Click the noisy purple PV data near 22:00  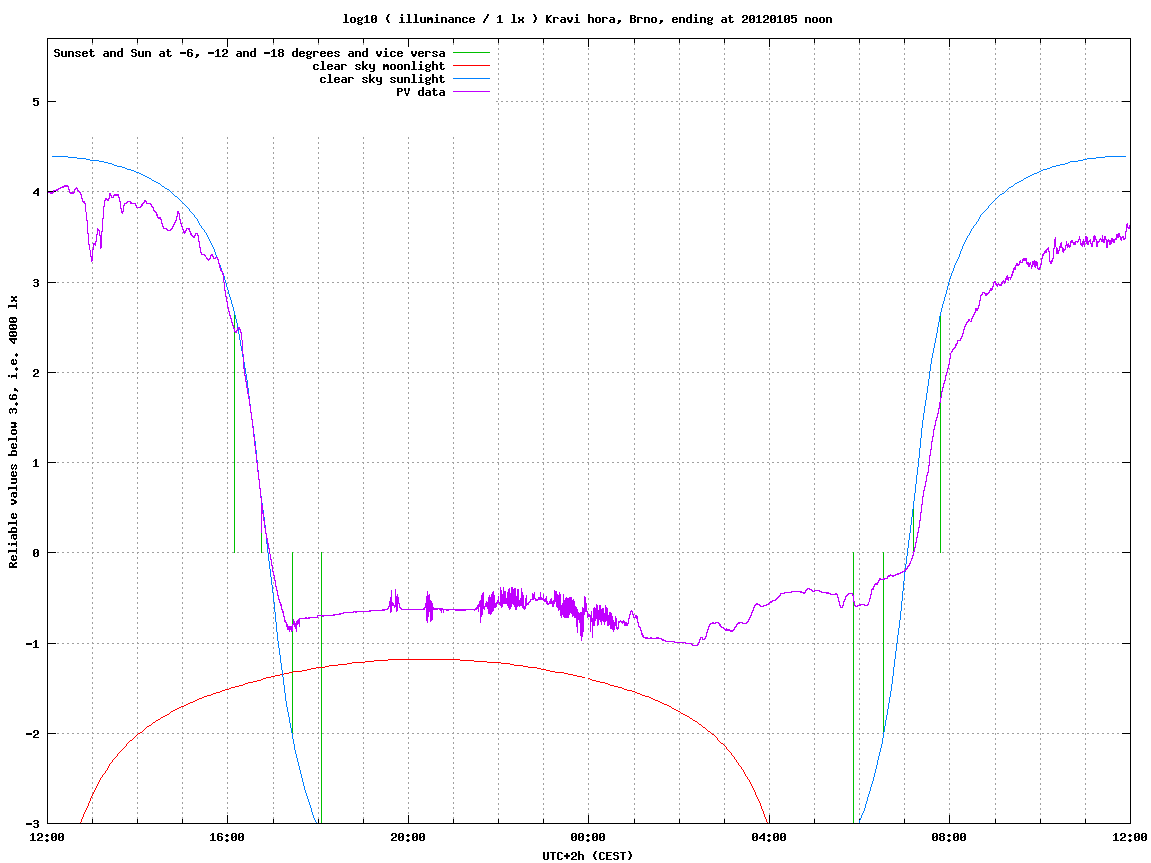(506, 600)
